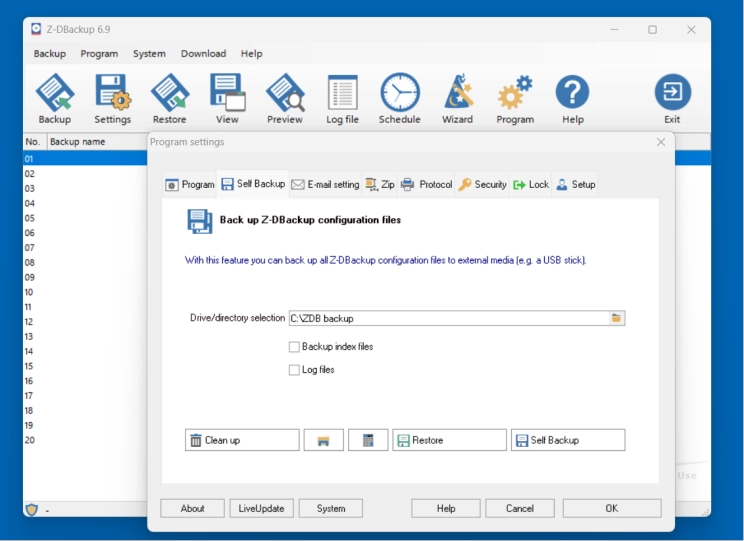Open the Security tab

pos(482,185)
